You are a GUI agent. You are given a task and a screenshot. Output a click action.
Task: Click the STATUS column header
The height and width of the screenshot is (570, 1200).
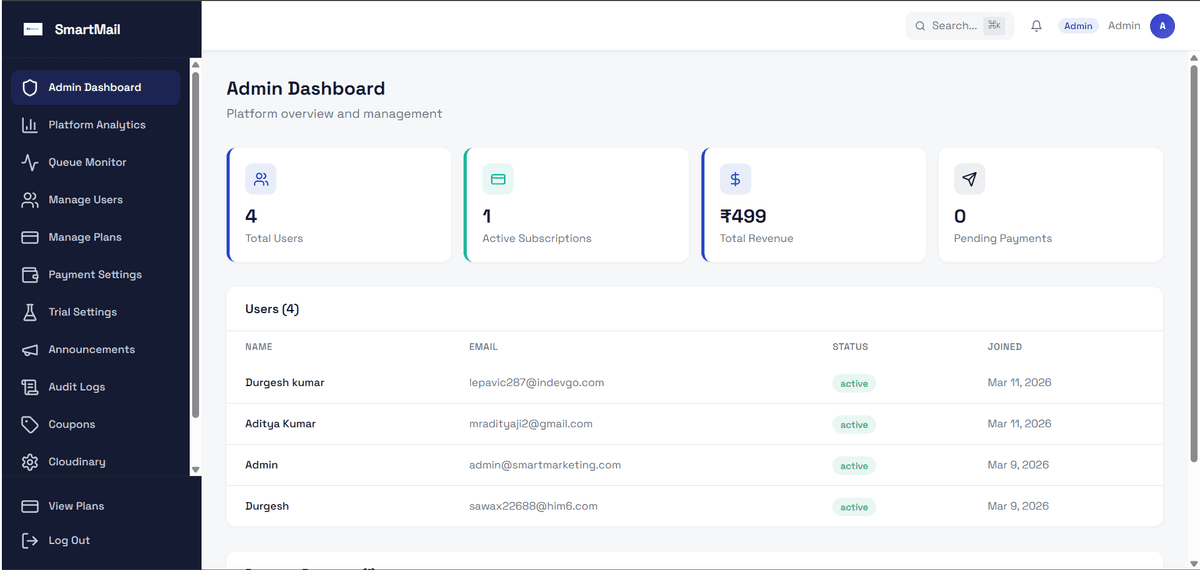point(850,347)
